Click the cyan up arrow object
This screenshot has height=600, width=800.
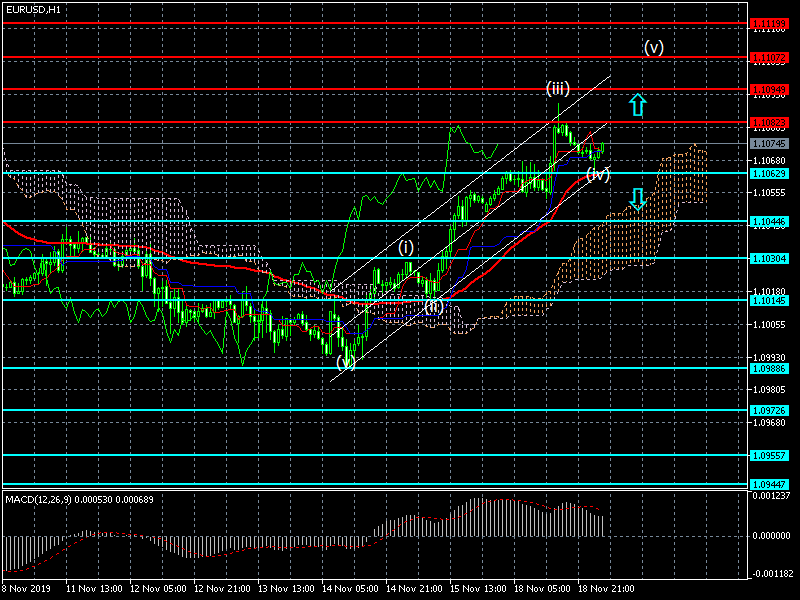tap(637, 105)
